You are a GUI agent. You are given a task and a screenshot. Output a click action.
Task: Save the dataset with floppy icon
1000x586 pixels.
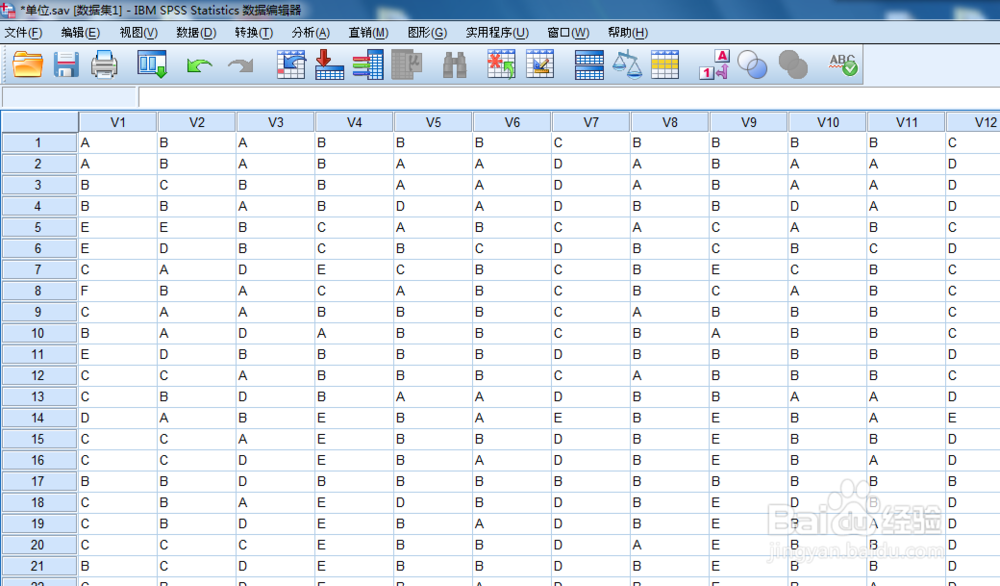[66, 65]
